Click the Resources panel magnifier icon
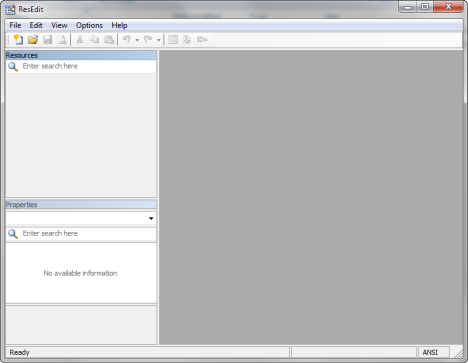The height and width of the screenshot is (363, 468). pos(13,67)
